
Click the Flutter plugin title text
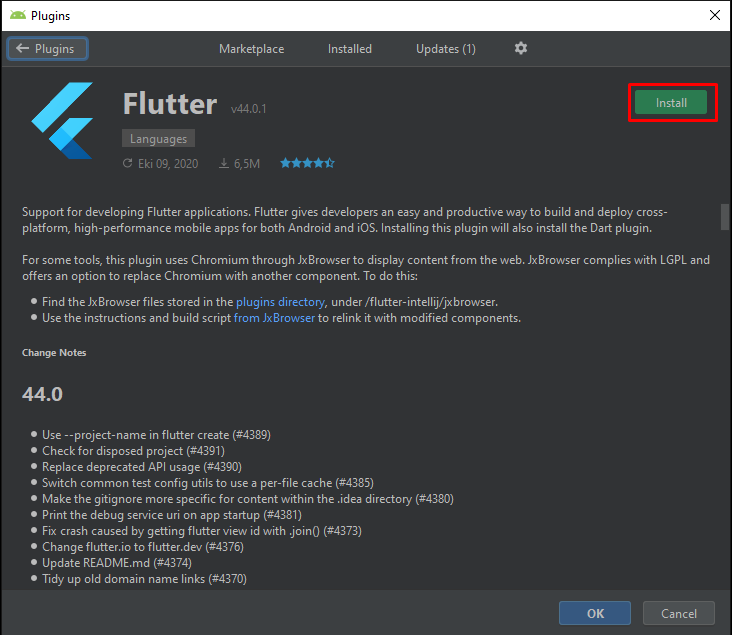pyautogui.click(x=169, y=104)
